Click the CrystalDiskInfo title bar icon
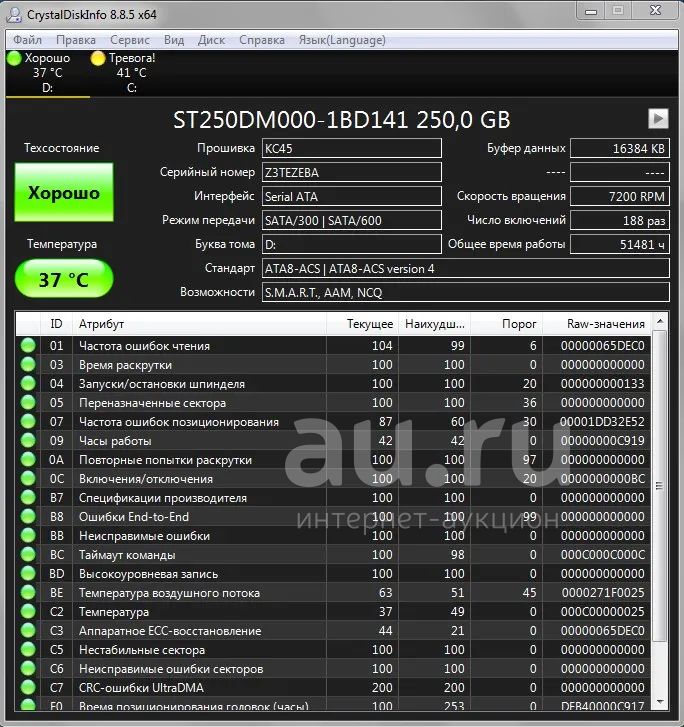Screen dimensions: 684x727 click(x=14, y=15)
